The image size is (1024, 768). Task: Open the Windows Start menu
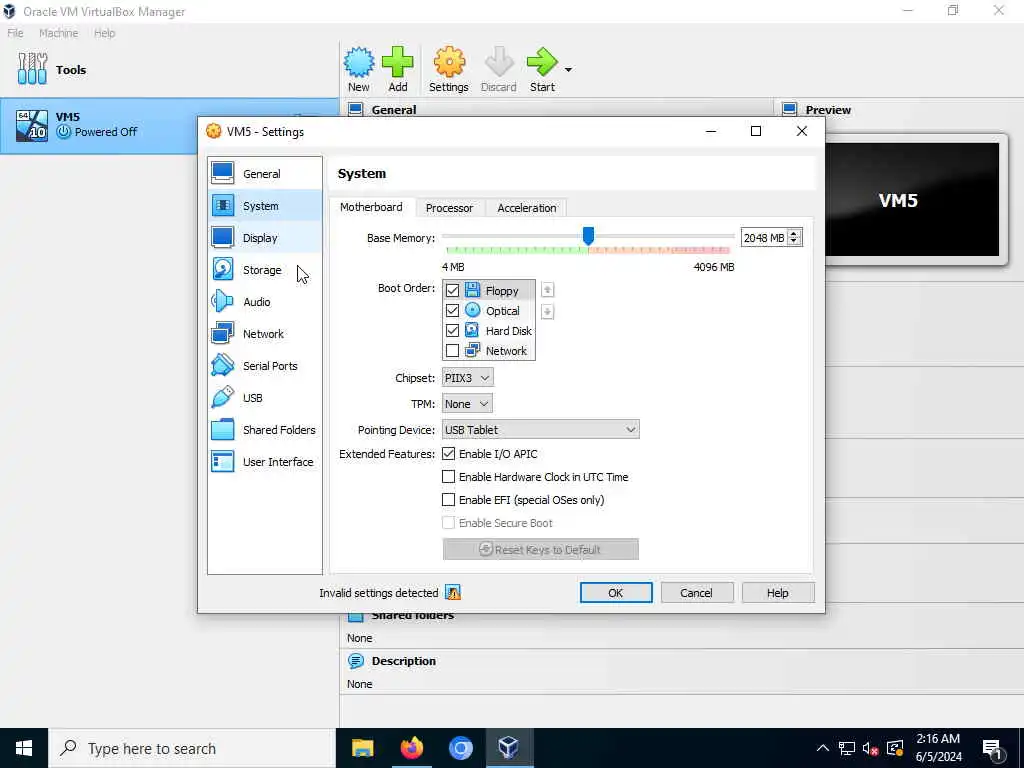click(x=24, y=748)
